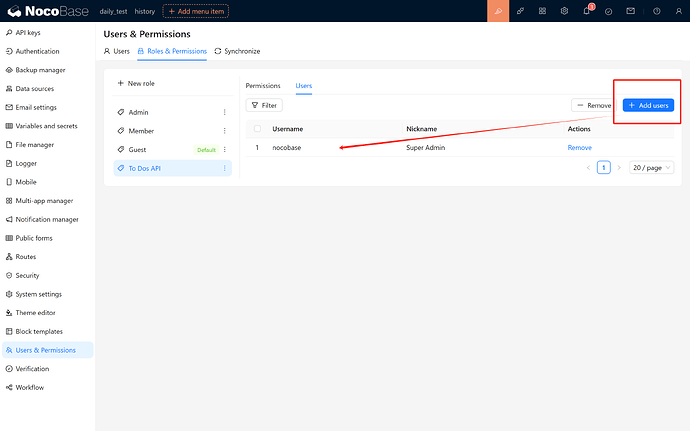Switch to the Synchronize tab
This screenshot has height=431, width=690.
click(237, 51)
